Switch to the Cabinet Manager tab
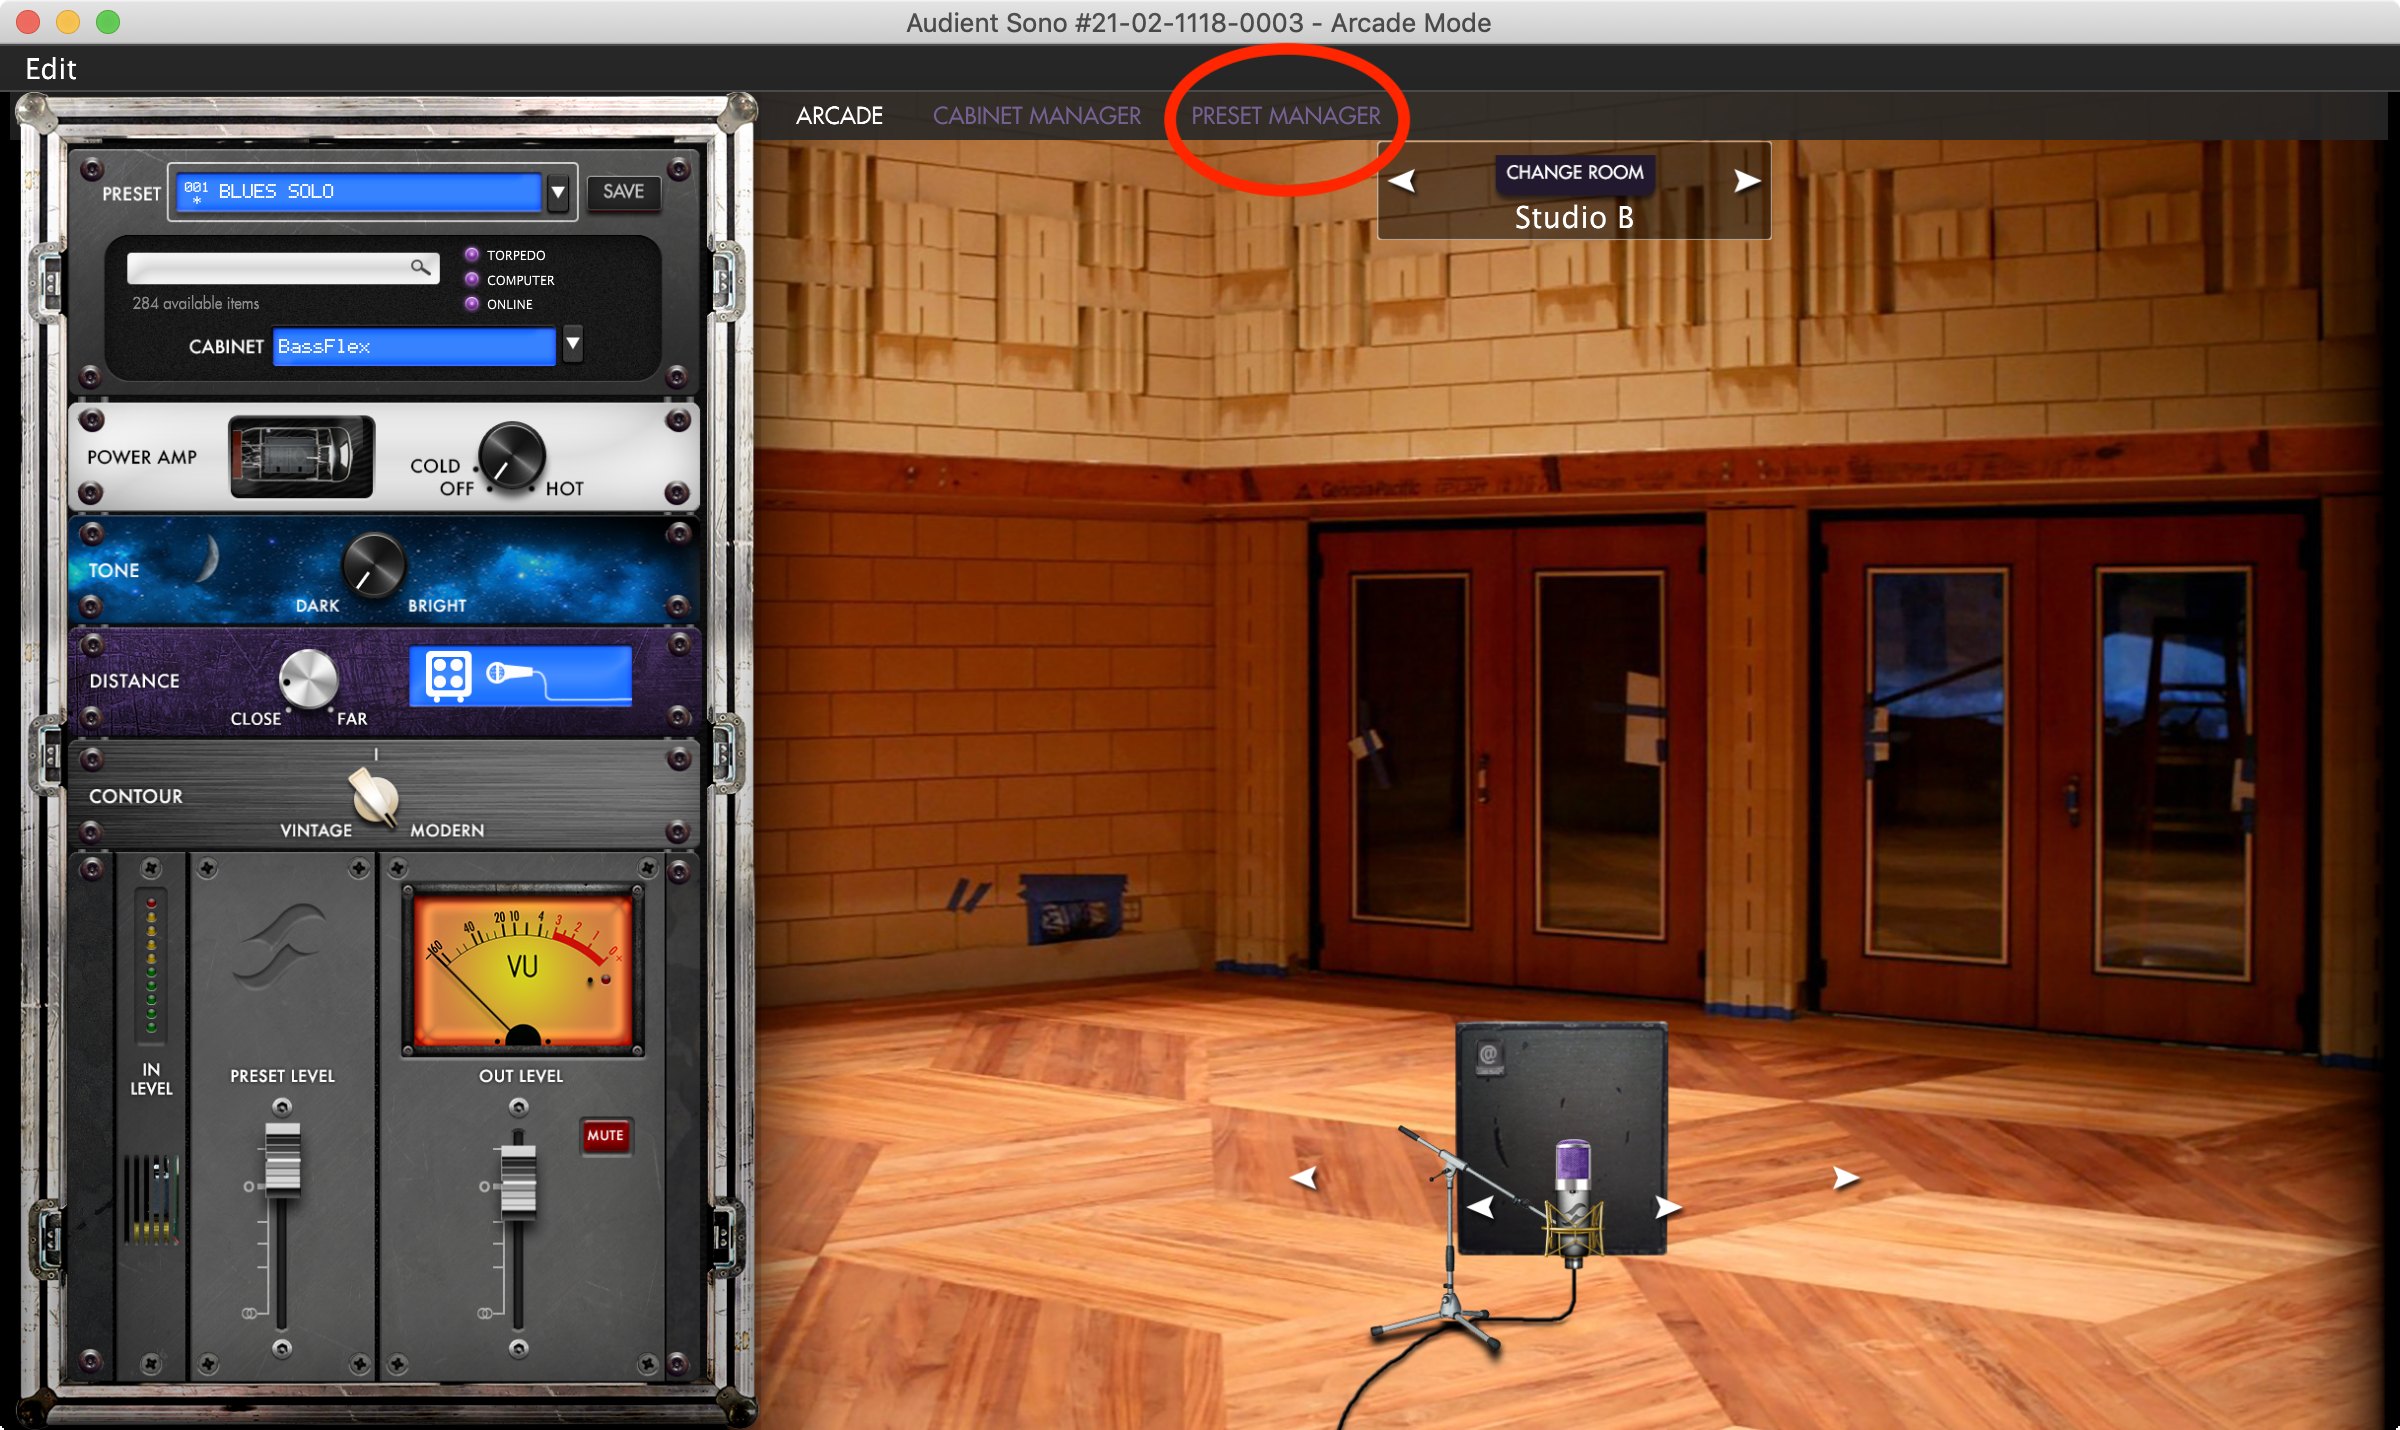The width and height of the screenshot is (2400, 1430). click(x=1036, y=116)
